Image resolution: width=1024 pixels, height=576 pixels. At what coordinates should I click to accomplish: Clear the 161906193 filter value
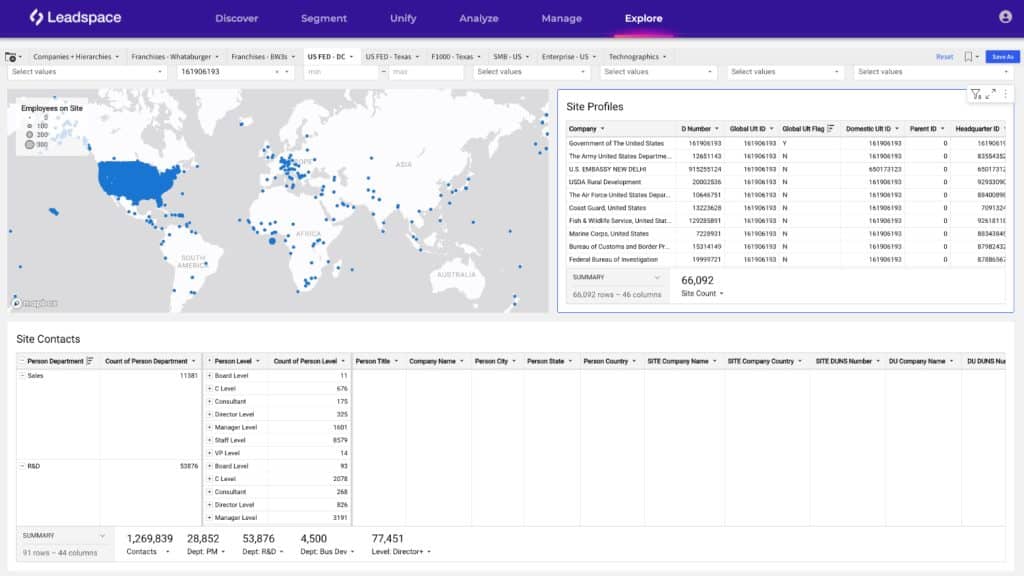pos(277,72)
